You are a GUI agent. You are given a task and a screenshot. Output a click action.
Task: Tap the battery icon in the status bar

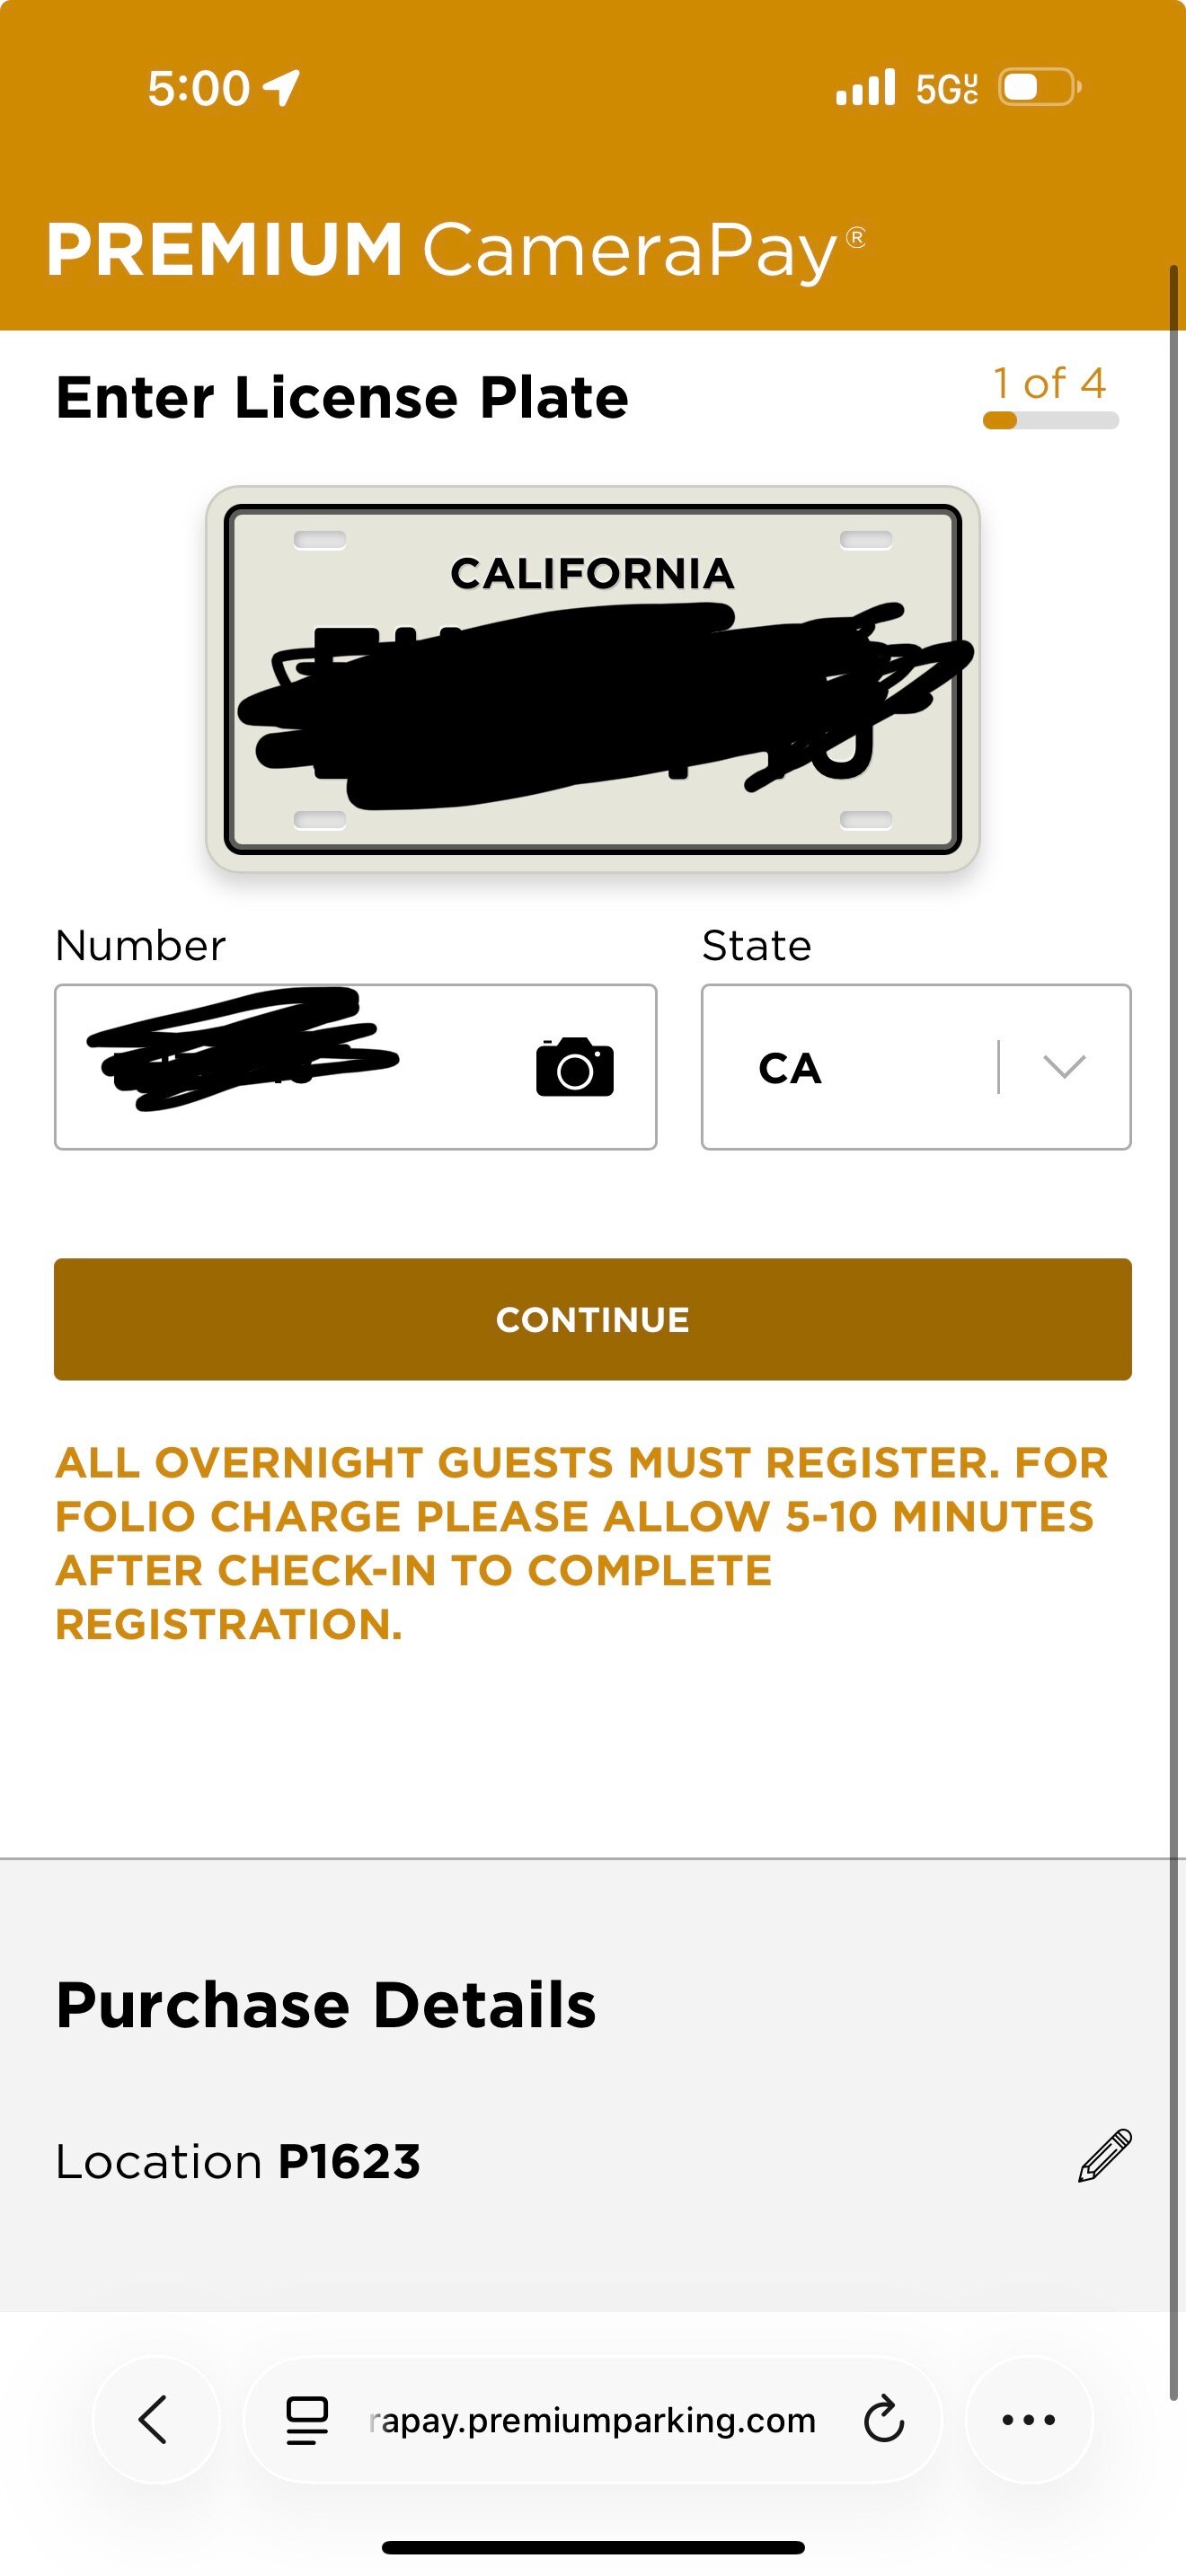pos(1039,88)
